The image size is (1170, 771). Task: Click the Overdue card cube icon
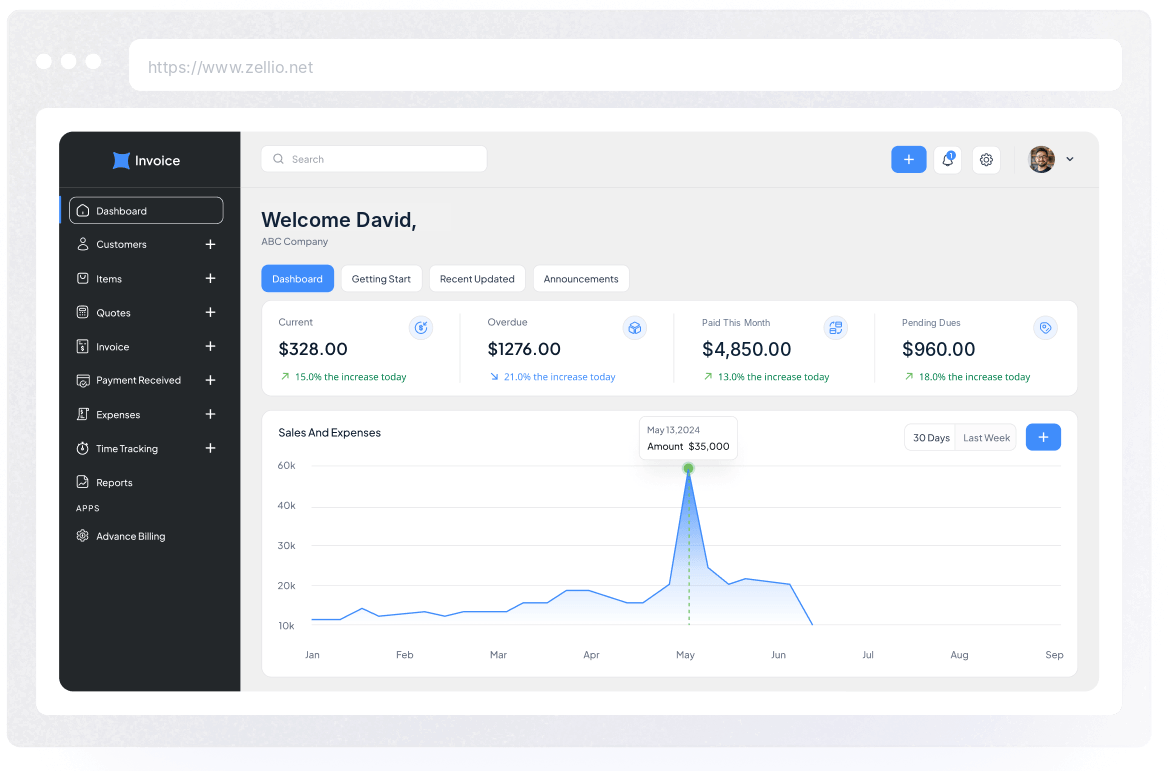(x=635, y=328)
